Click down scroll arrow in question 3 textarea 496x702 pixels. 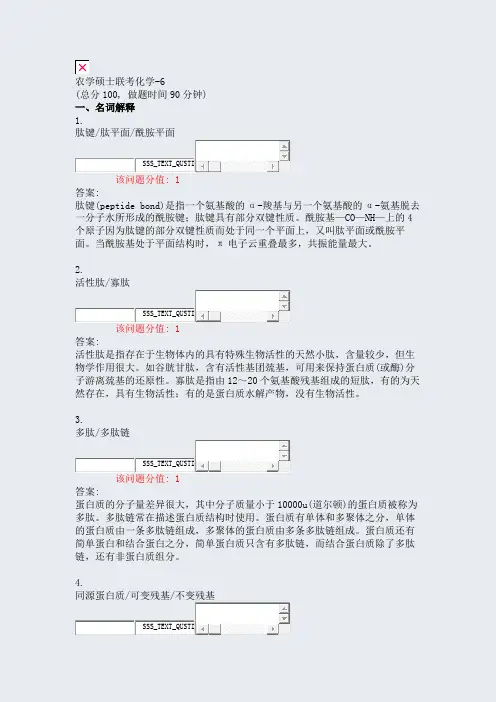pos(284,456)
